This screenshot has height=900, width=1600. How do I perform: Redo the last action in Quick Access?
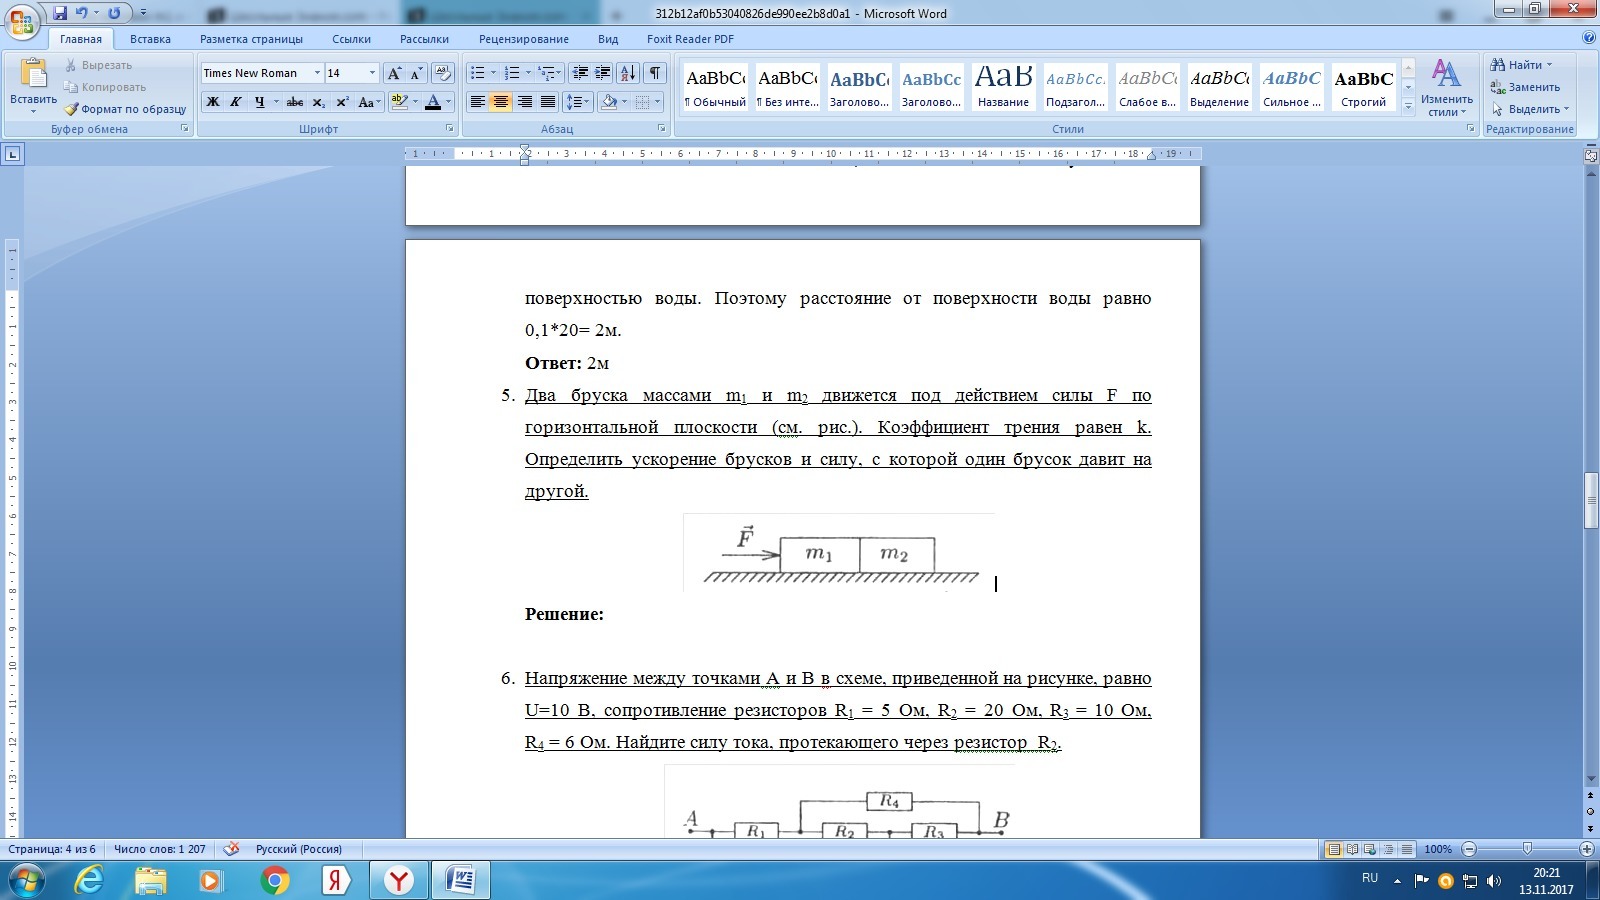coord(114,13)
